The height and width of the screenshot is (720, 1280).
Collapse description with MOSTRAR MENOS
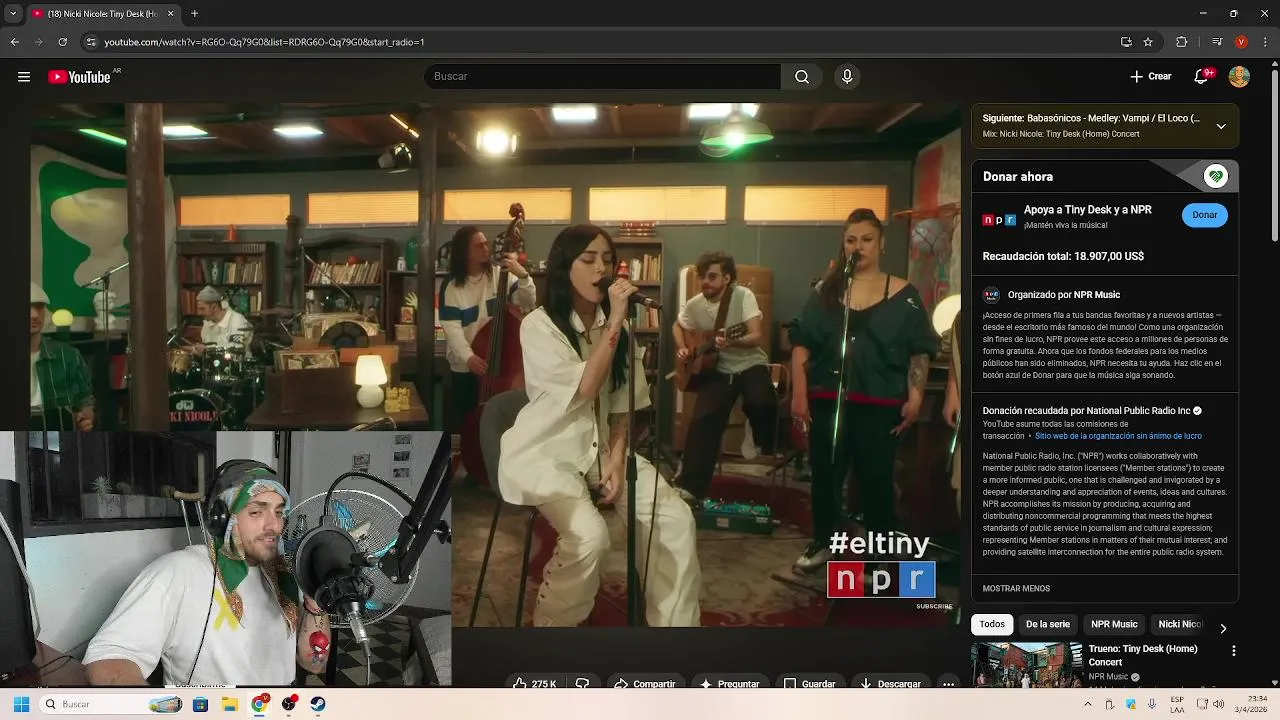(x=1016, y=589)
